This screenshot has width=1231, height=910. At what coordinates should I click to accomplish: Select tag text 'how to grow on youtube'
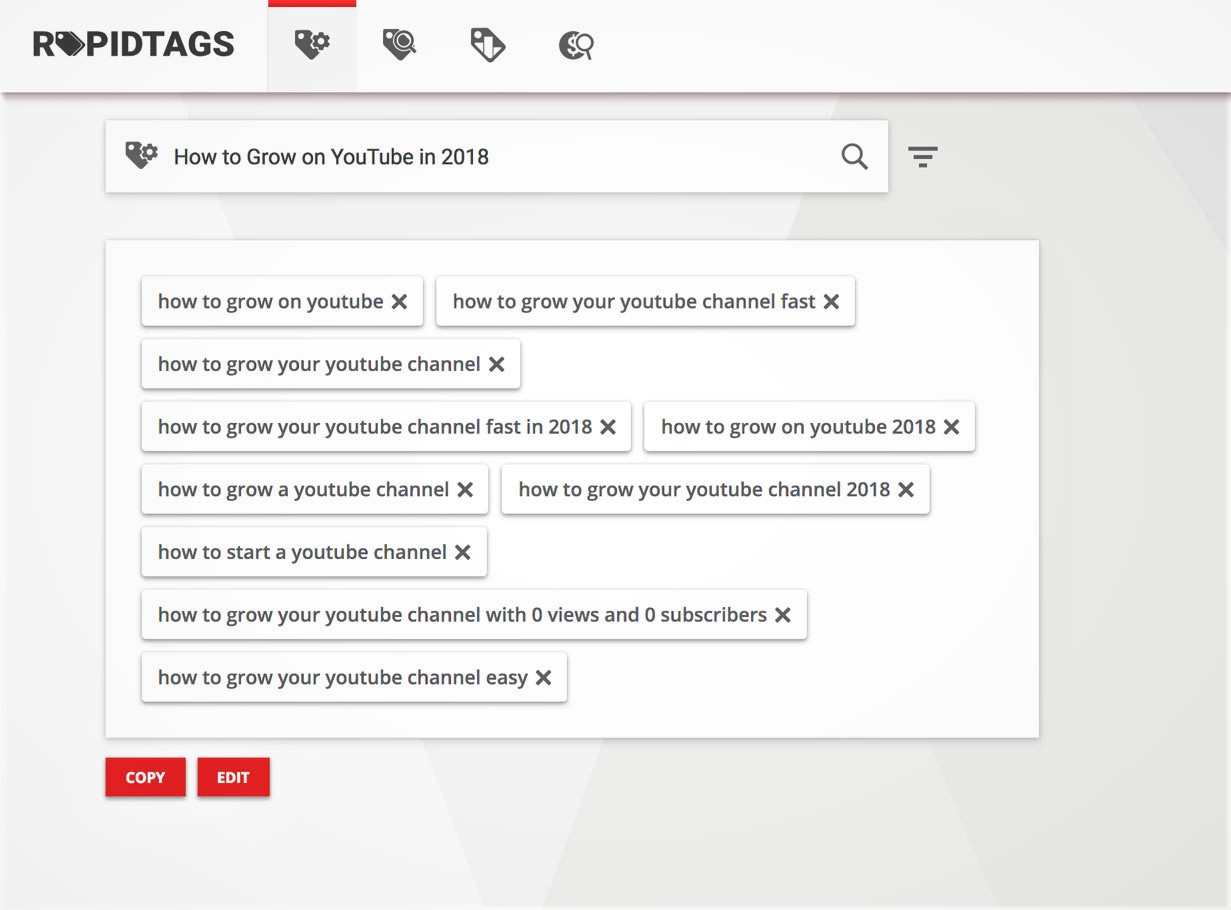[271, 302]
